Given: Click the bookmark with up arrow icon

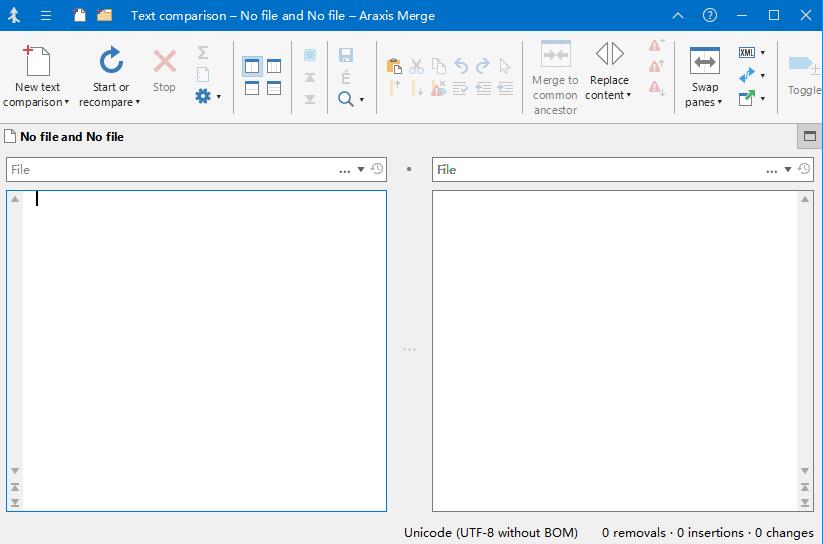Looking at the screenshot, I should click(395, 88).
